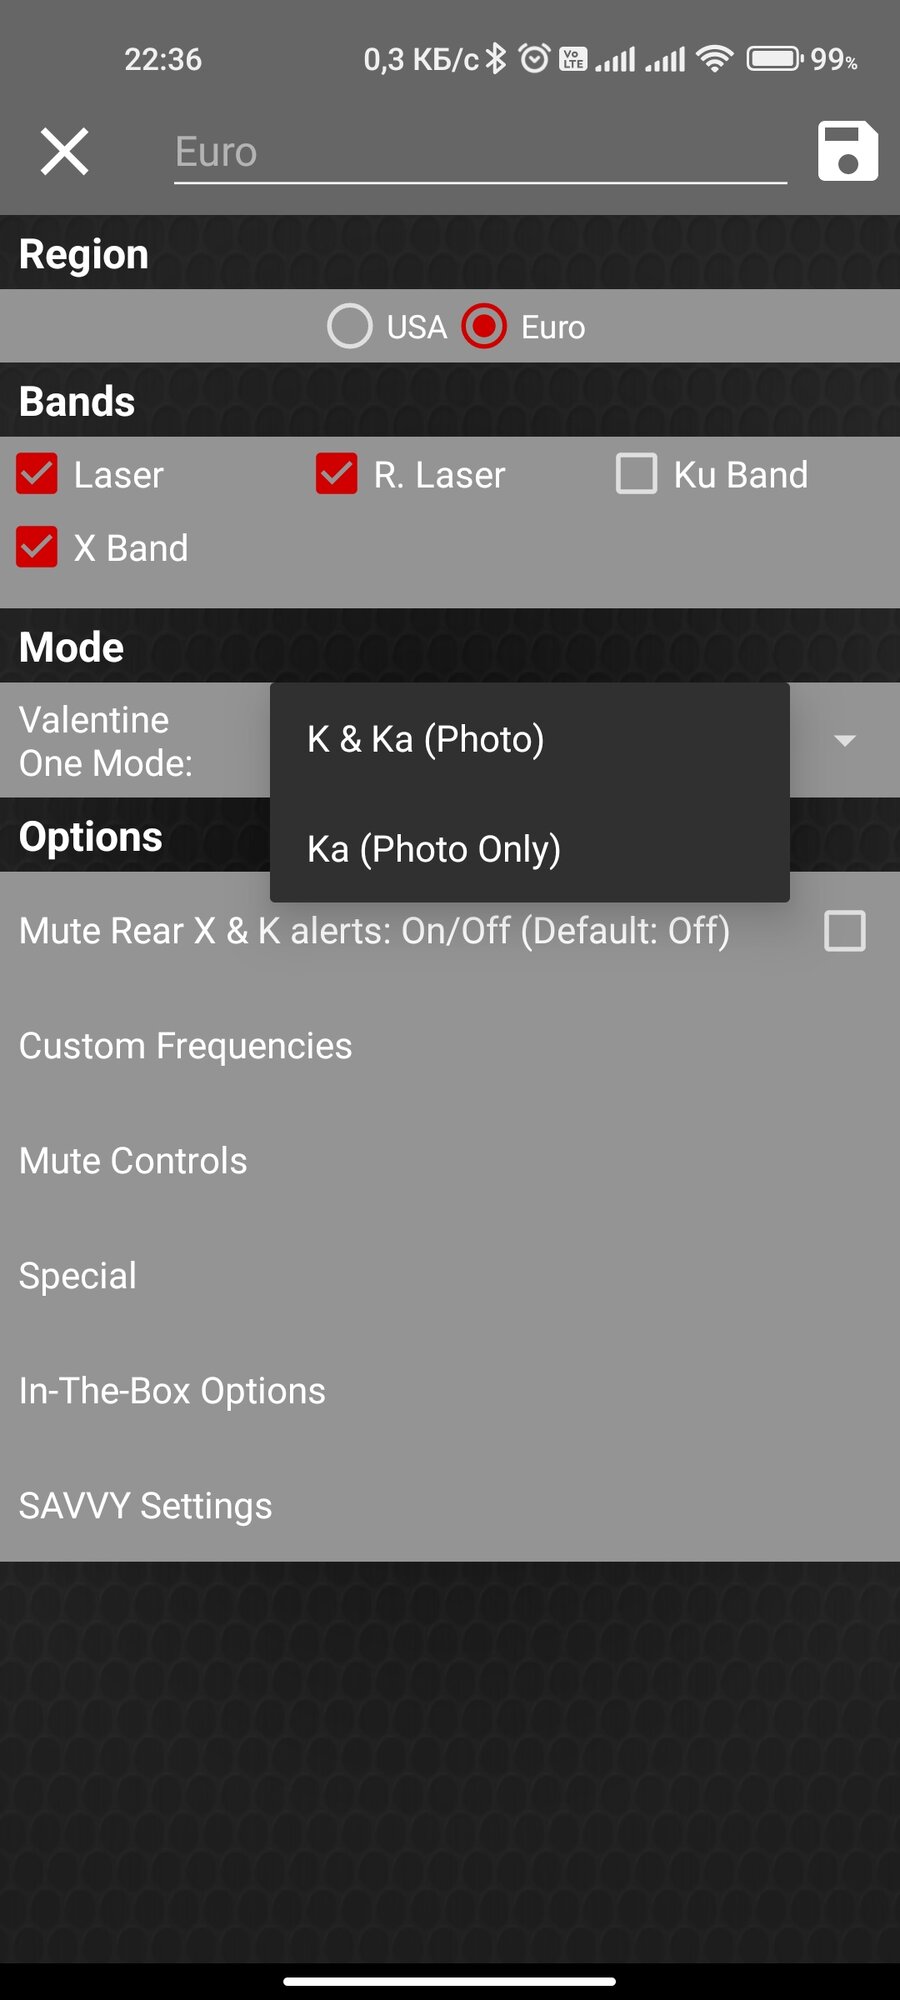The width and height of the screenshot is (900, 2000).
Task: Tap the battery indicator icon
Action: (773, 59)
